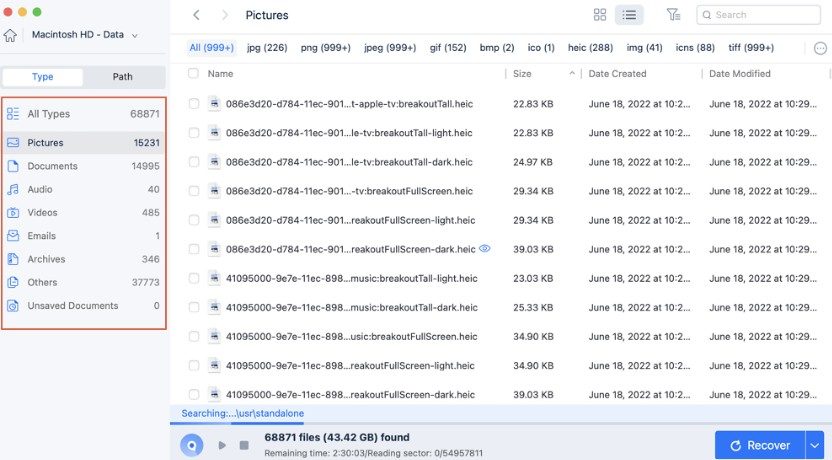Select Others category in sidebar
The image size is (832, 460).
[x=83, y=283]
